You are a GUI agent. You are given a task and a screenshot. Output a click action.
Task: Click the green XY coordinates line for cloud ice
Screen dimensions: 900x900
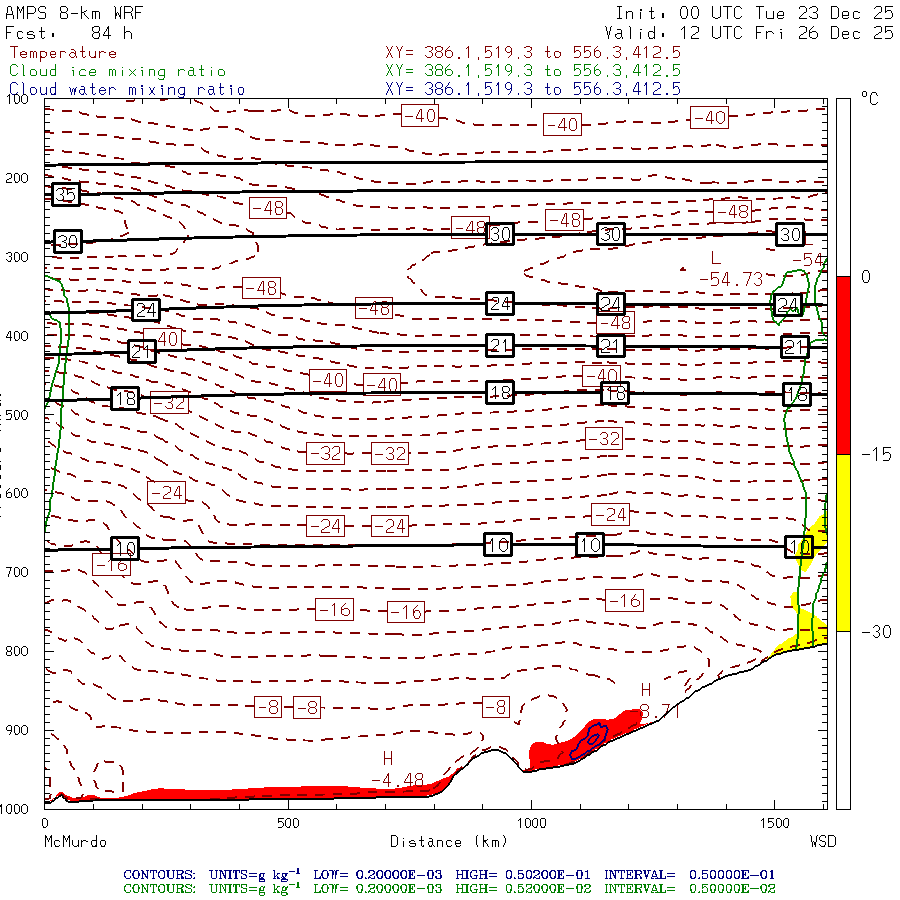coord(533,71)
